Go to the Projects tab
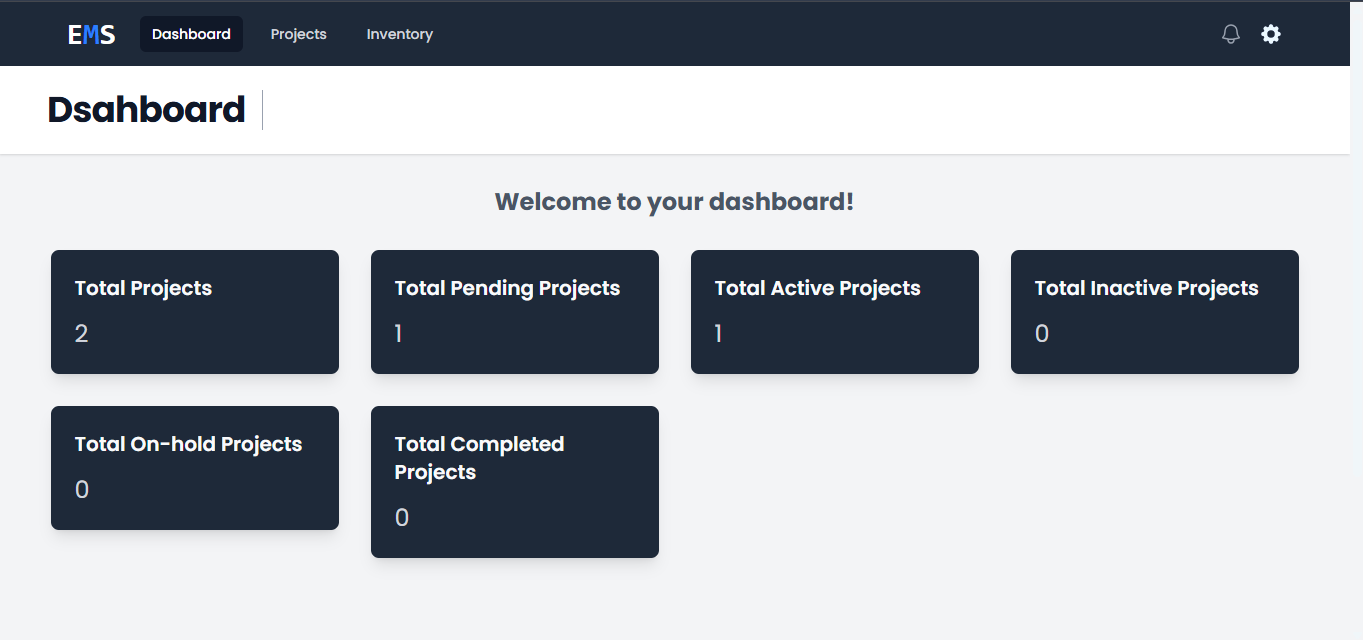Viewport: 1363px width, 640px height. 298,34
